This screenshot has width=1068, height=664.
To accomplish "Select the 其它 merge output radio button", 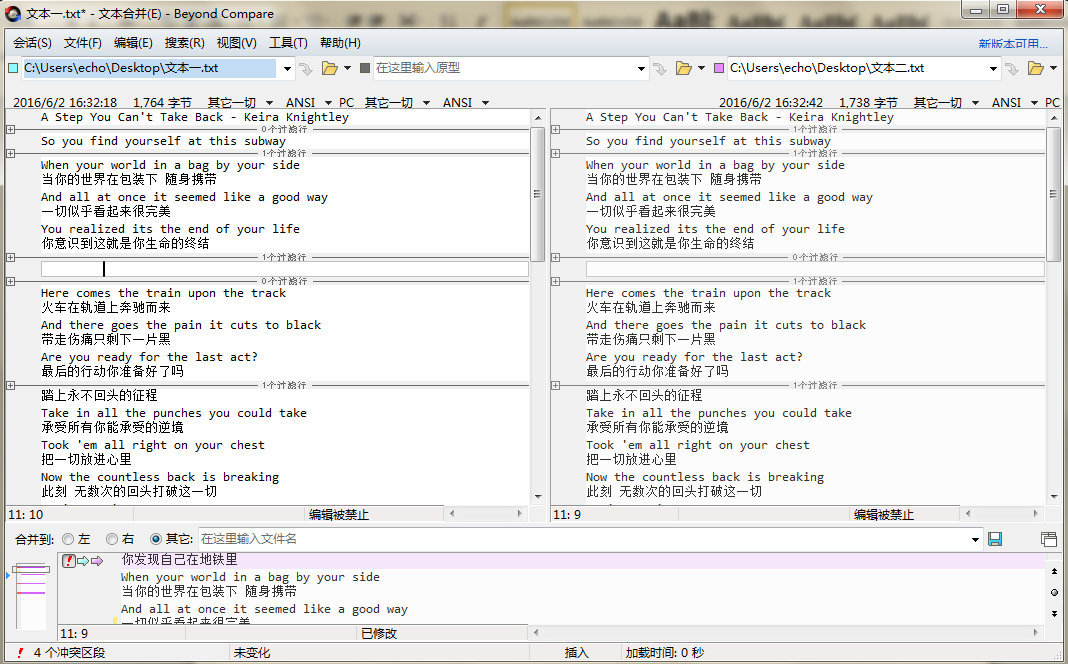I will 156,539.
